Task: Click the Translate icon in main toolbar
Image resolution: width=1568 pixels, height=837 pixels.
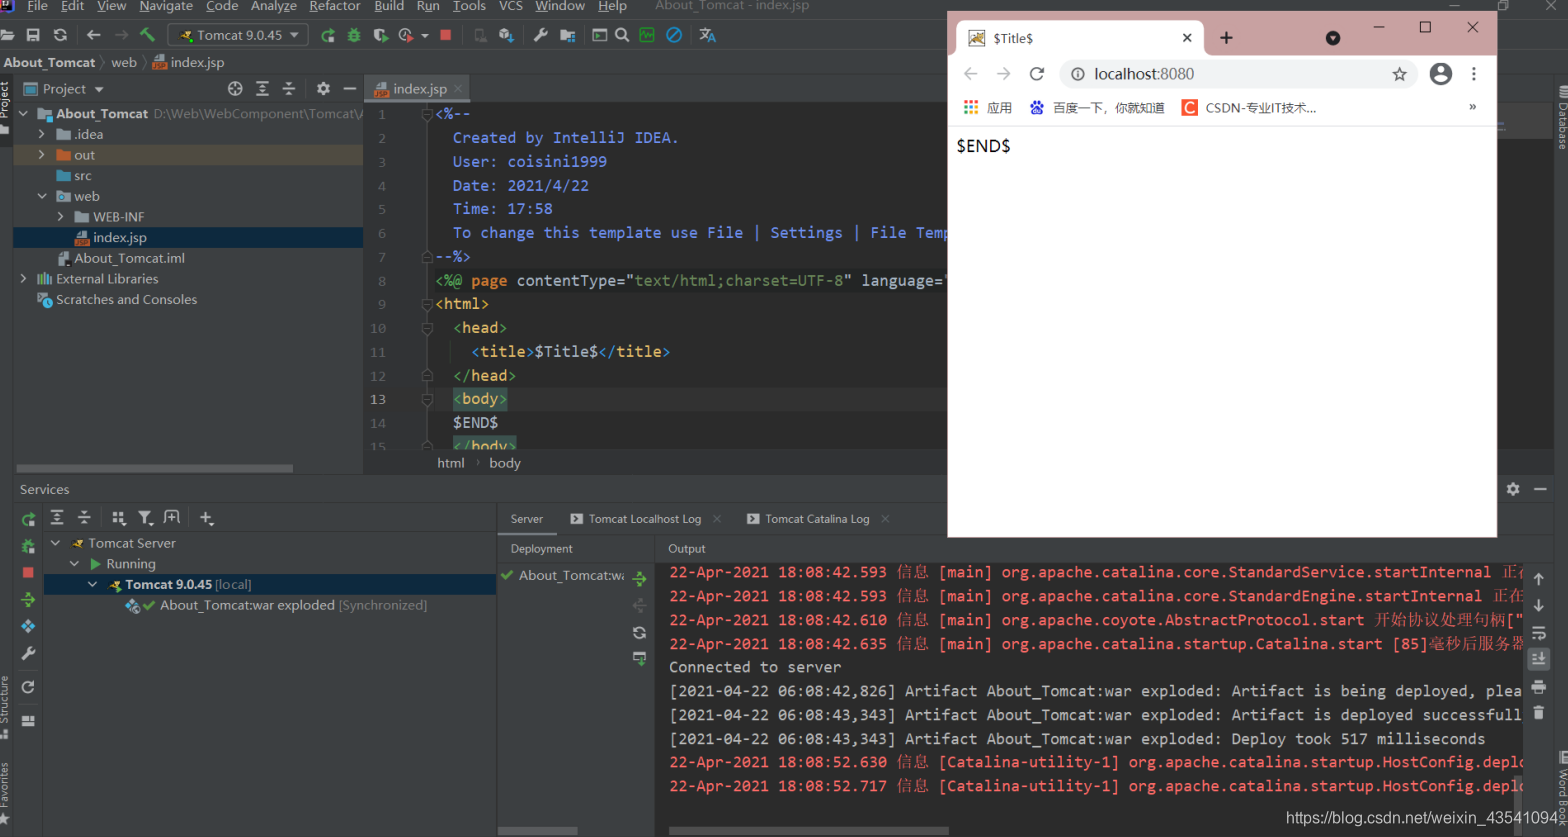Action: pos(707,35)
